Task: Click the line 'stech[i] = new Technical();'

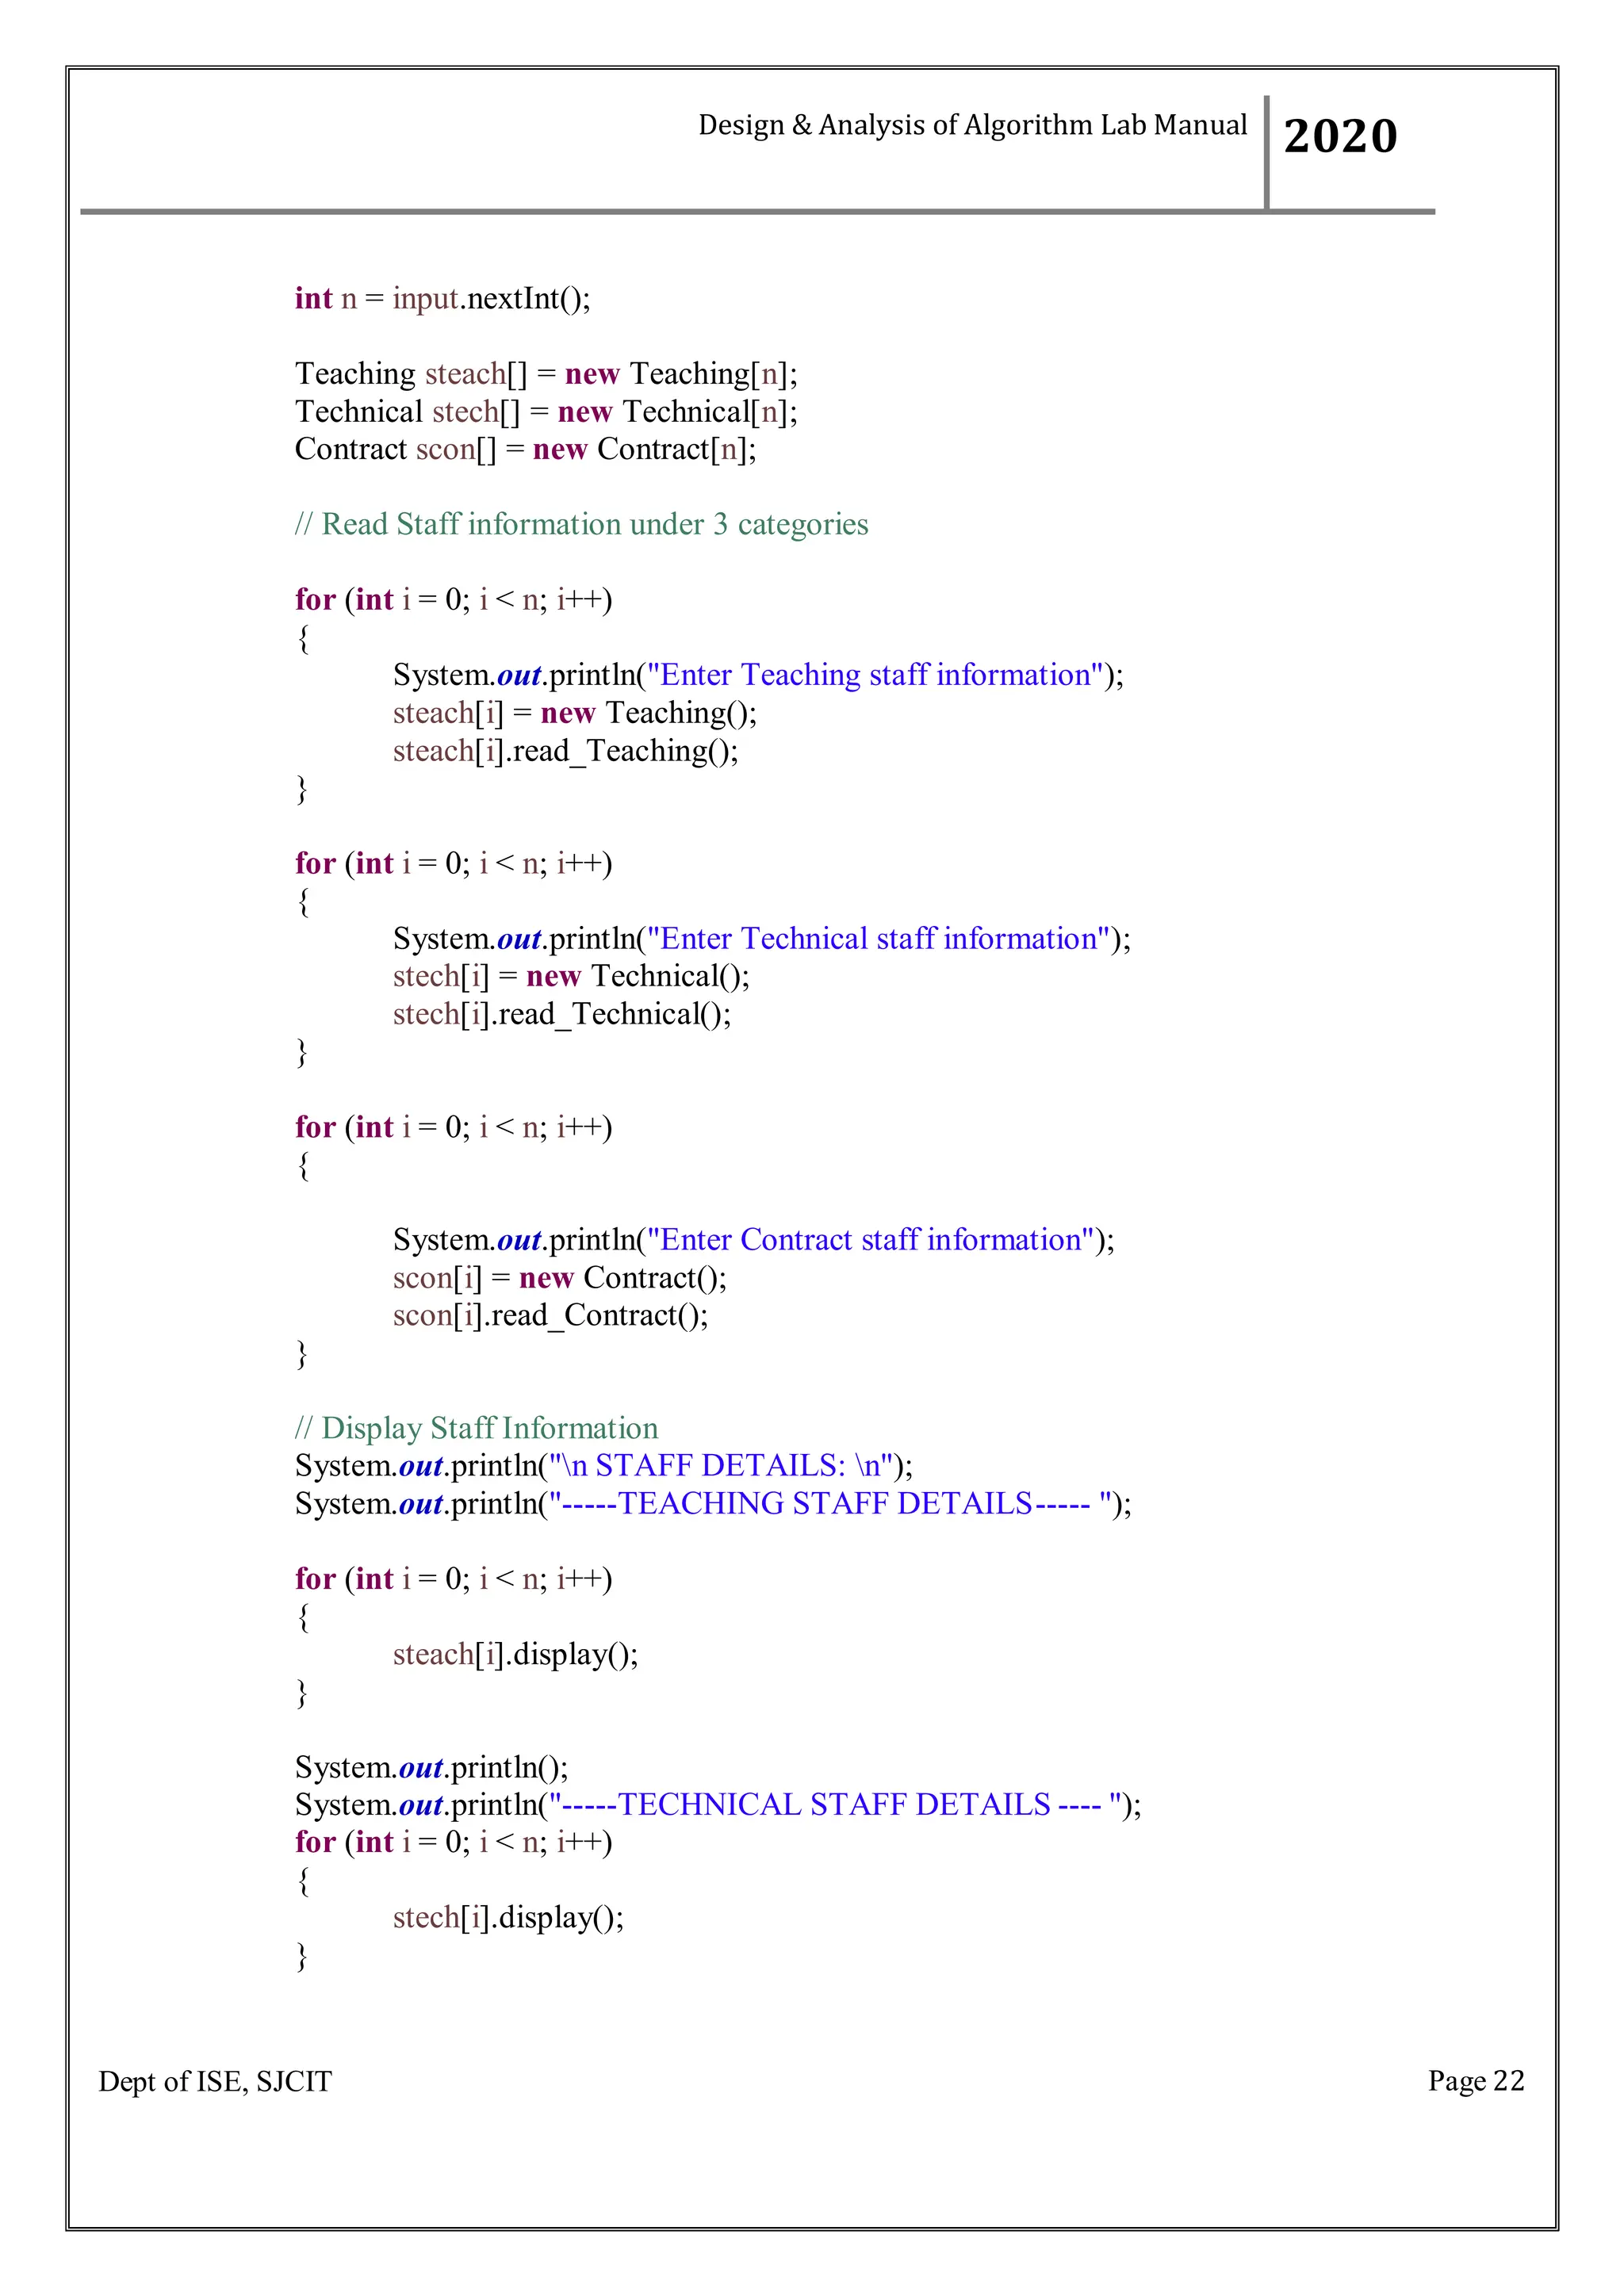Action: [x=571, y=977]
